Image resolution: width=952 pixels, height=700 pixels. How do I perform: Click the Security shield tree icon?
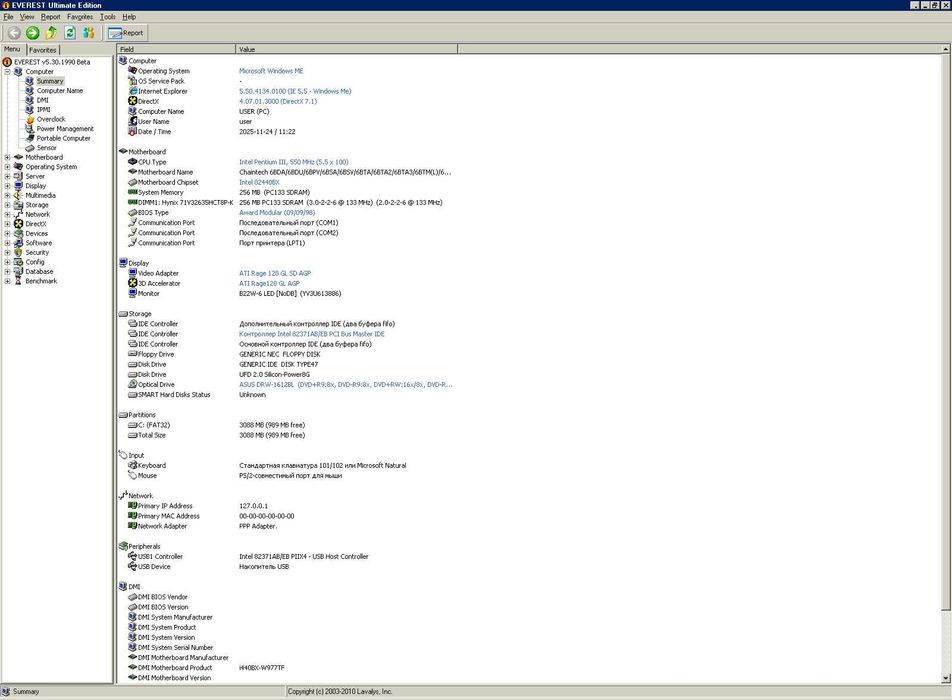[x=18, y=253]
